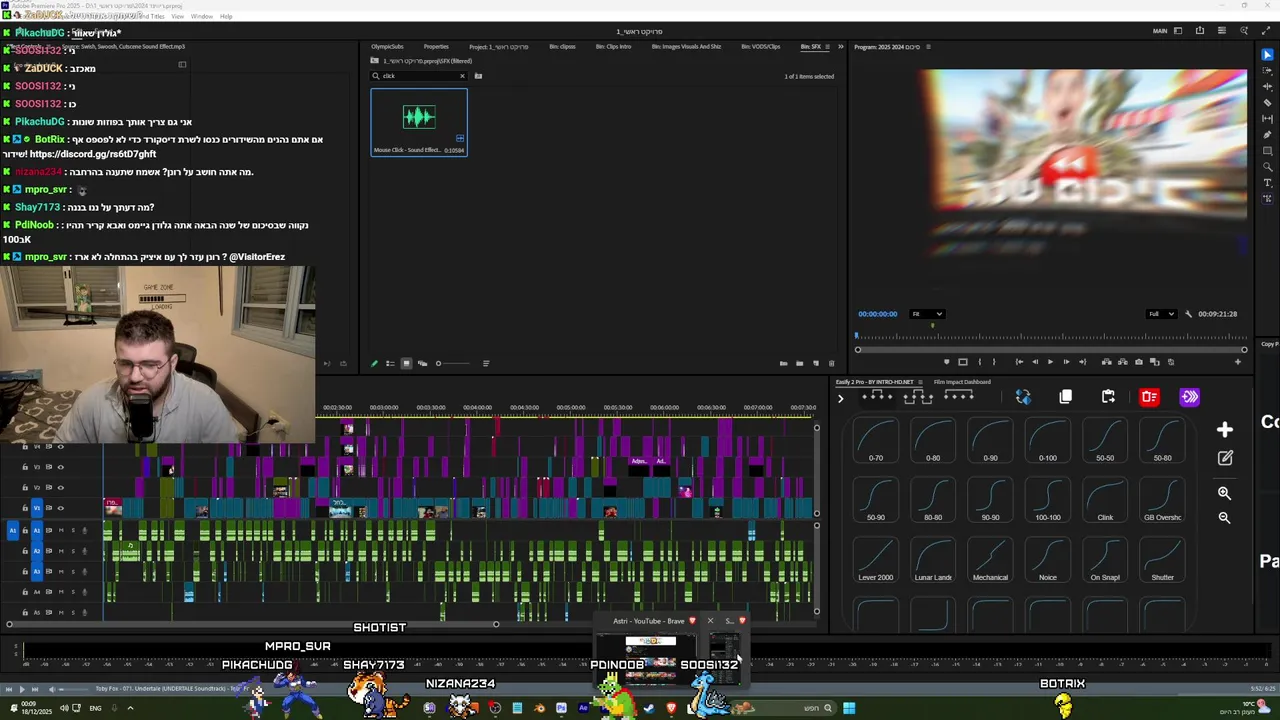The width and height of the screenshot is (1280, 720).
Task: Click the purple Easify apply icon
Action: (x=1190, y=397)
